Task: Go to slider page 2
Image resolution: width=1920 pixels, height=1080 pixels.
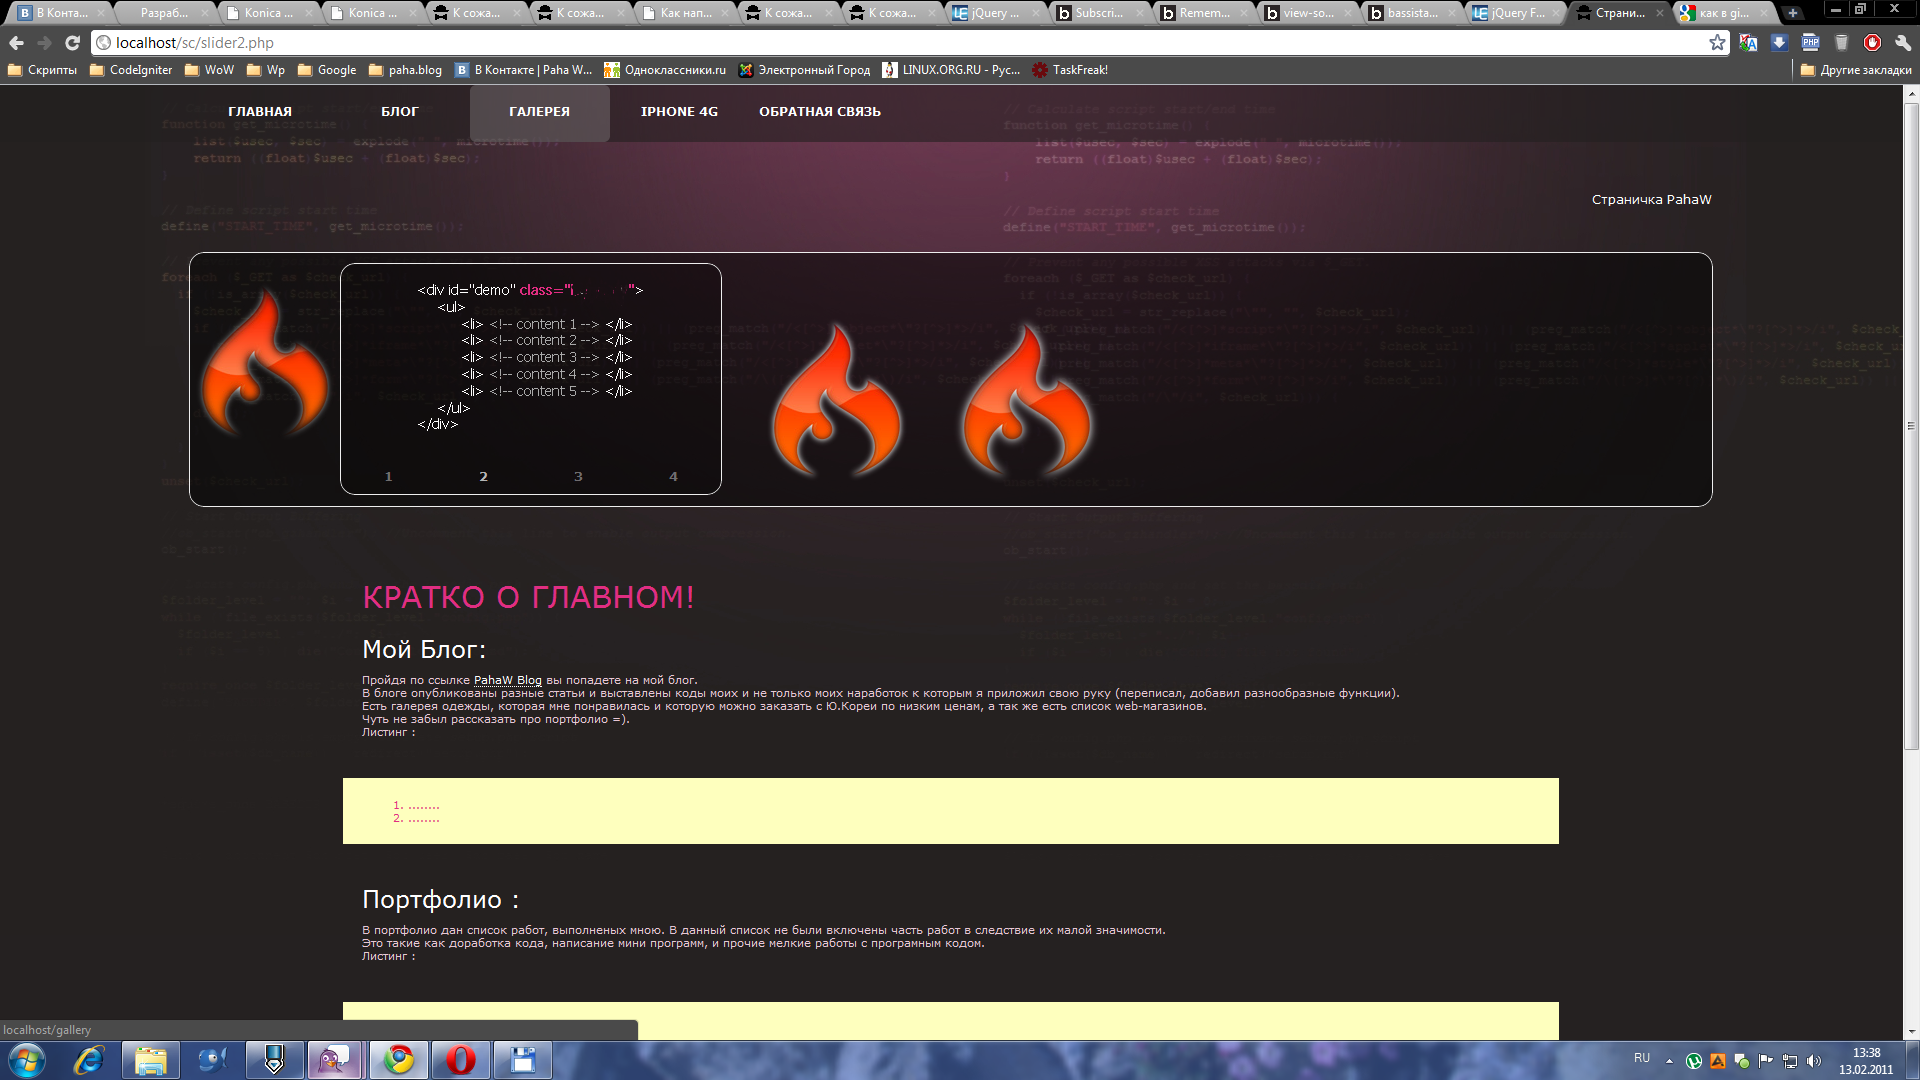Action: click(483, 477)
